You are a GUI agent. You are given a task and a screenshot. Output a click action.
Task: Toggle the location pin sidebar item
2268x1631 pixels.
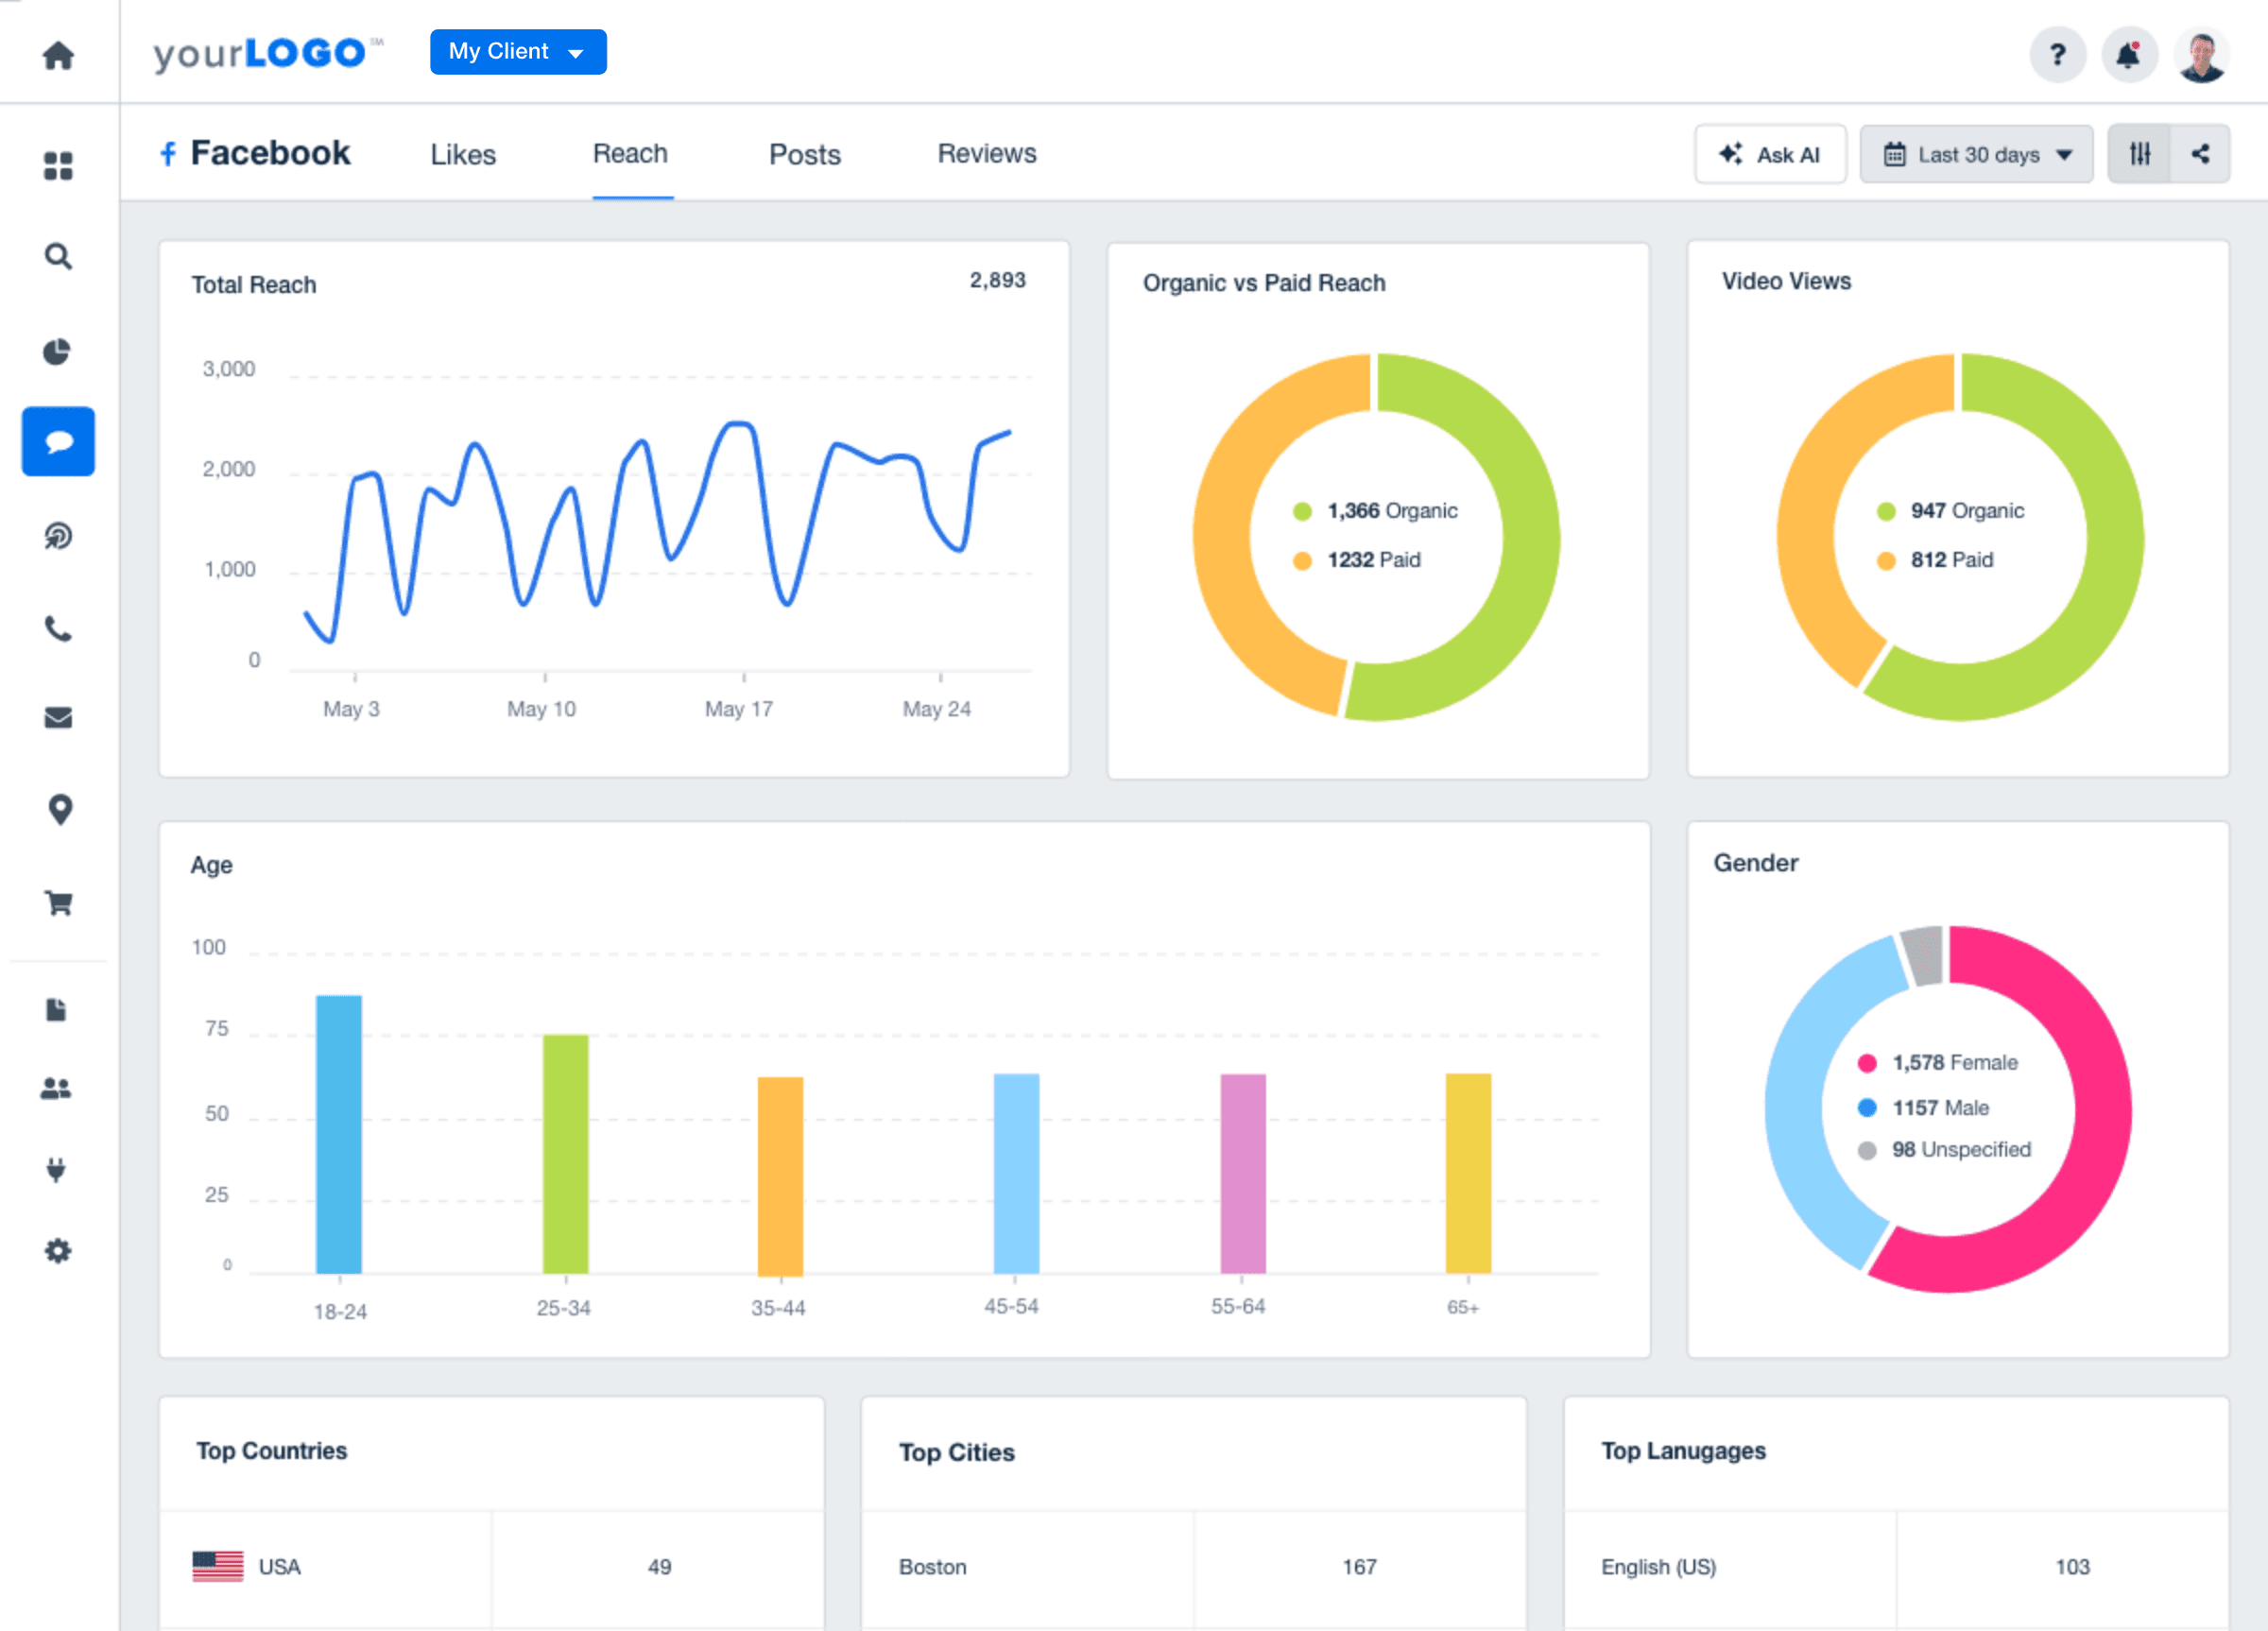coord(58,809)
